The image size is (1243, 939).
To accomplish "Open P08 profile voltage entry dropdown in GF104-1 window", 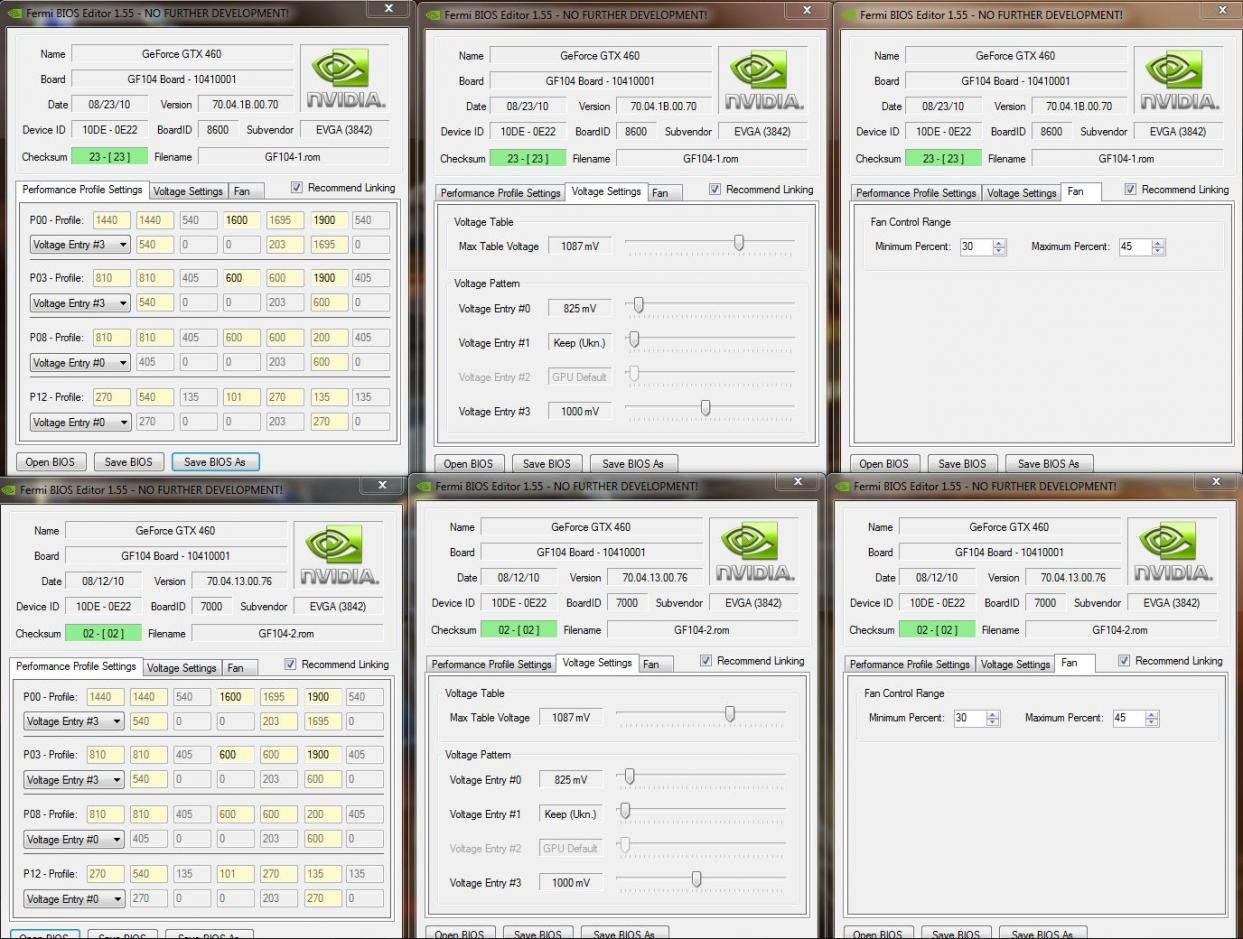I will click(80, 363).
